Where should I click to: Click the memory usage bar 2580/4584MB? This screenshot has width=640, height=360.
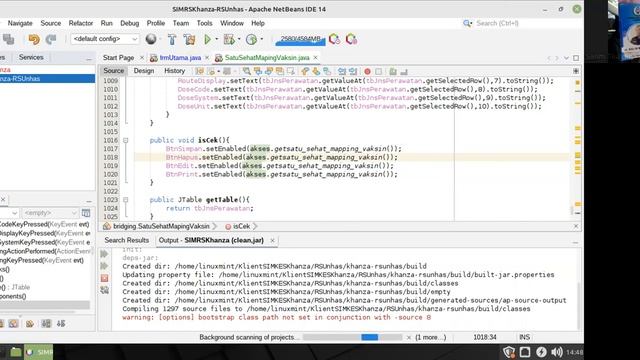coord(300,39)
